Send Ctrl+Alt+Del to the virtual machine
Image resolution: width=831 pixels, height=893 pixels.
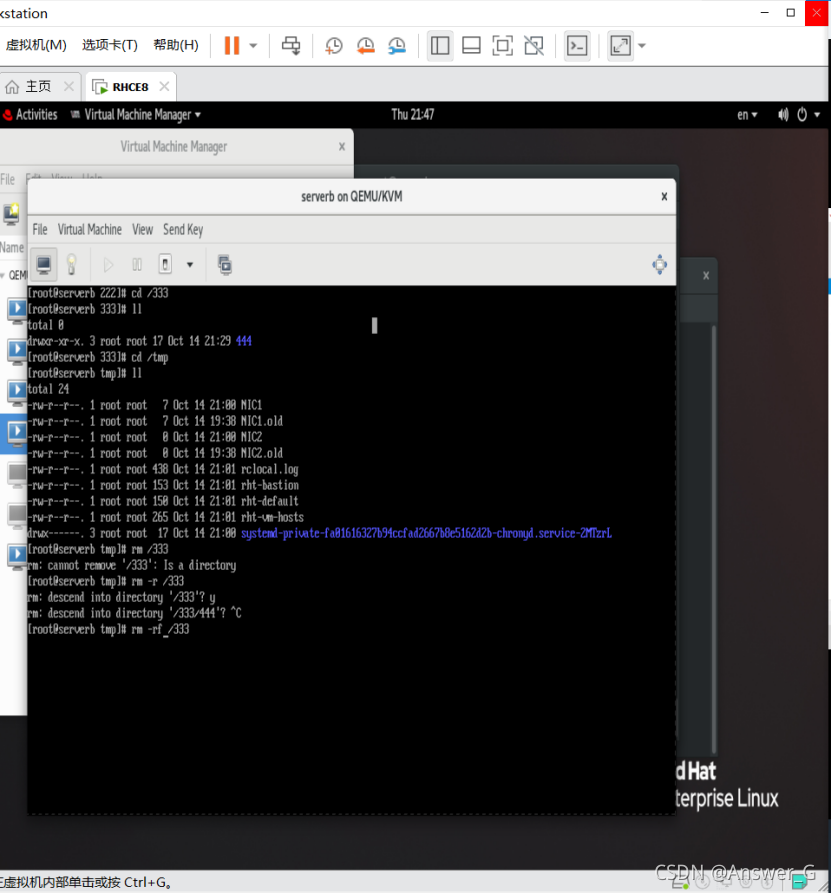(x=291, y=46)
